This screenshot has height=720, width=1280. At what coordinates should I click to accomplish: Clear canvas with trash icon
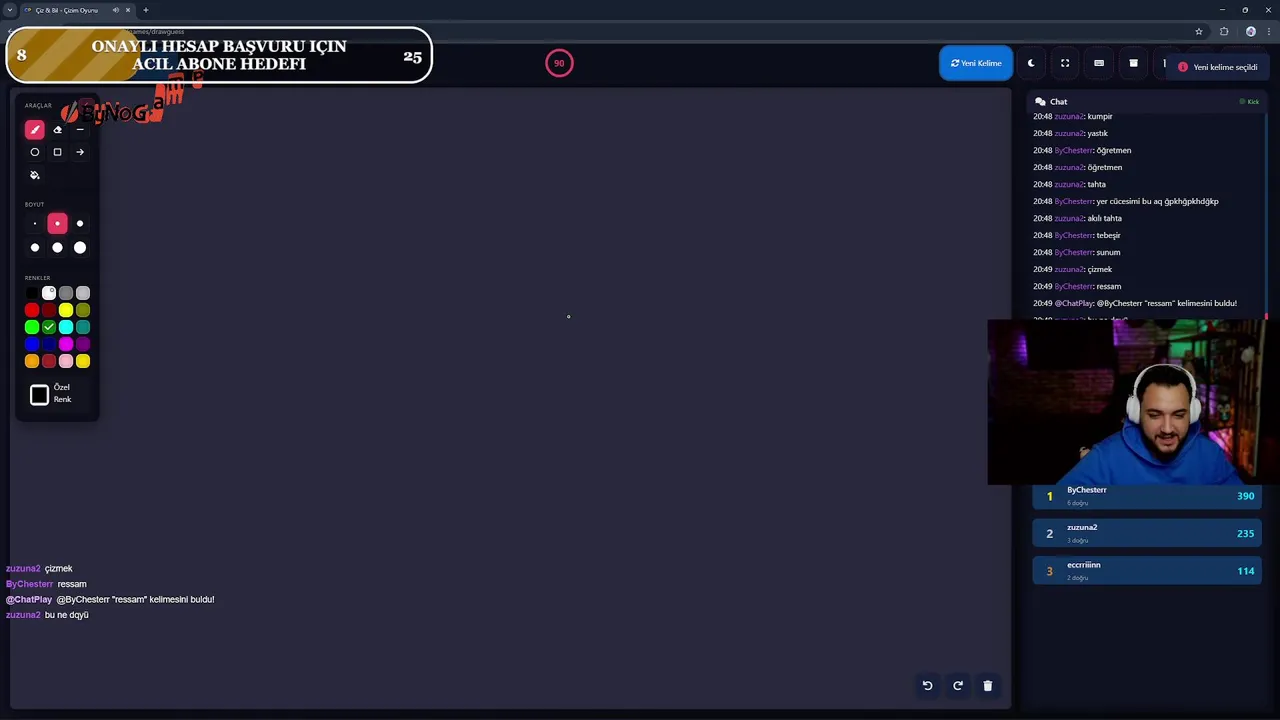pyautogui.click(x=988, y=686)
